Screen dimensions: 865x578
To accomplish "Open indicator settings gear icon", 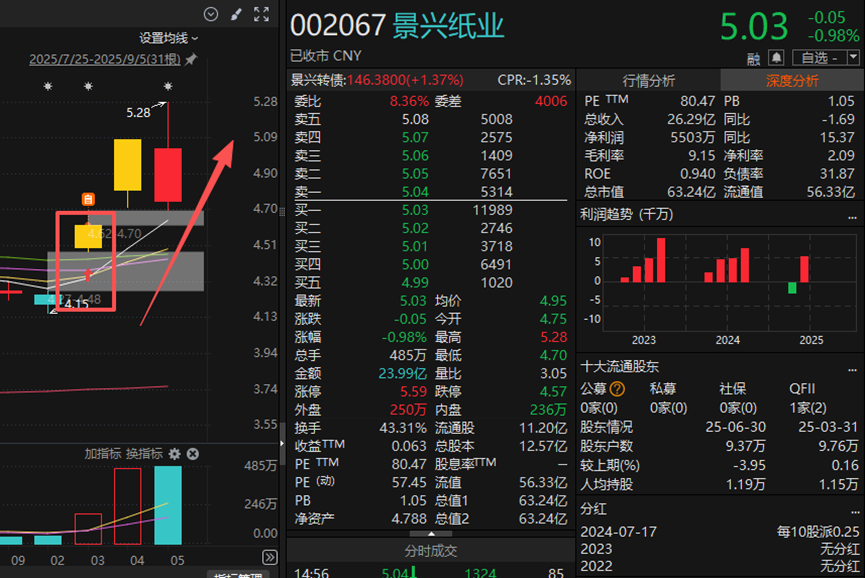I will pyautogui.click(x=174, y=454).
